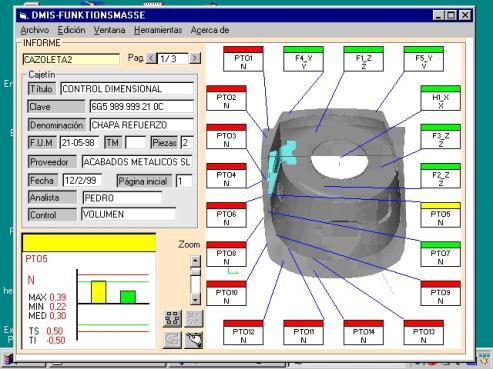Open the Archivo menu

click(35, 30)
